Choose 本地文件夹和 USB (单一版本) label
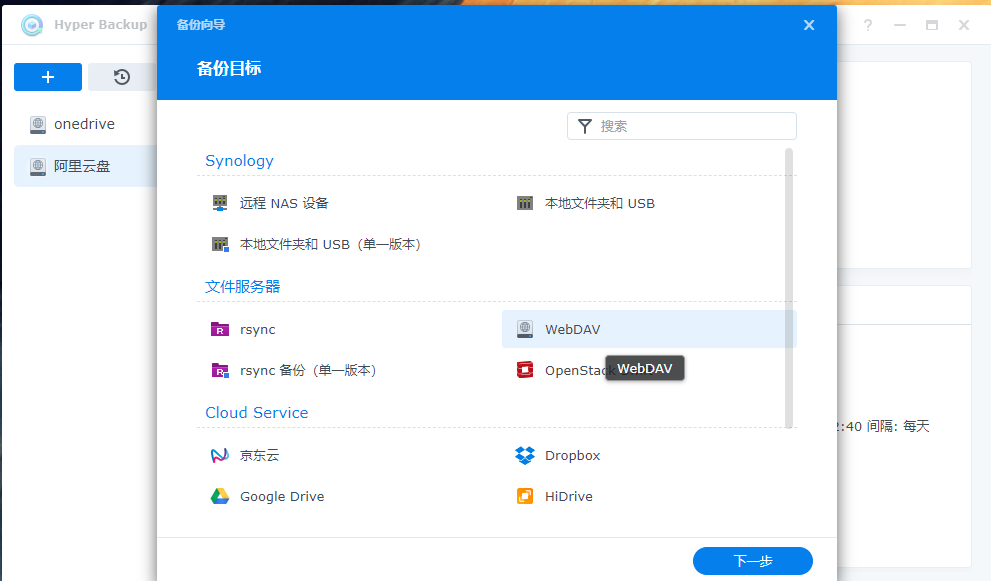Viewport: 991px width, 581px height. (x=331, y=244)
